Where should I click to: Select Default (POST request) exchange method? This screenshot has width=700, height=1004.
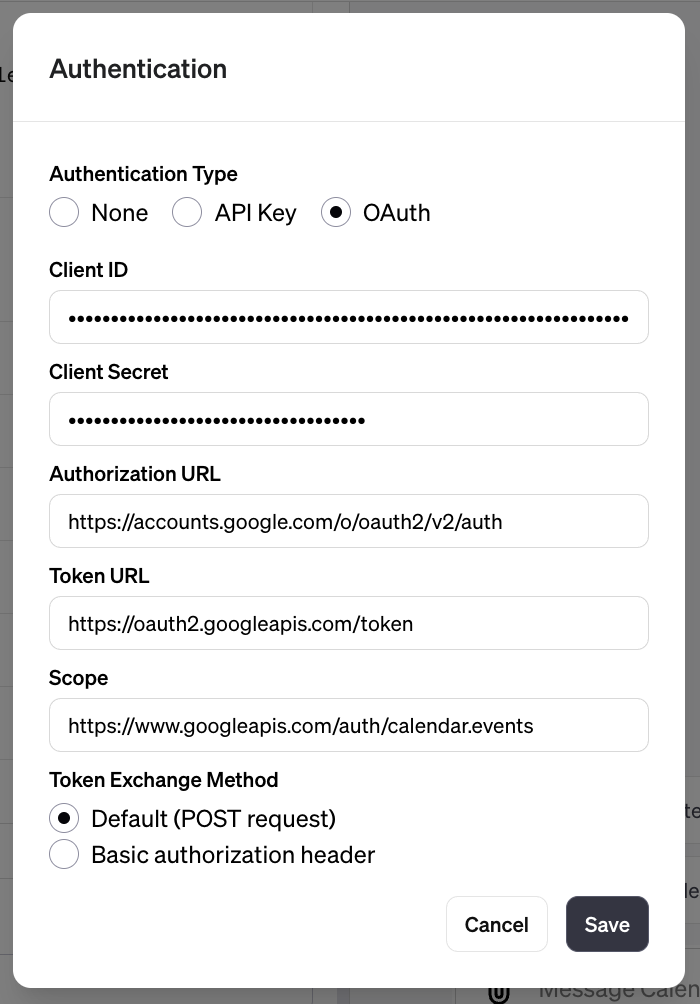click(64, 819)
